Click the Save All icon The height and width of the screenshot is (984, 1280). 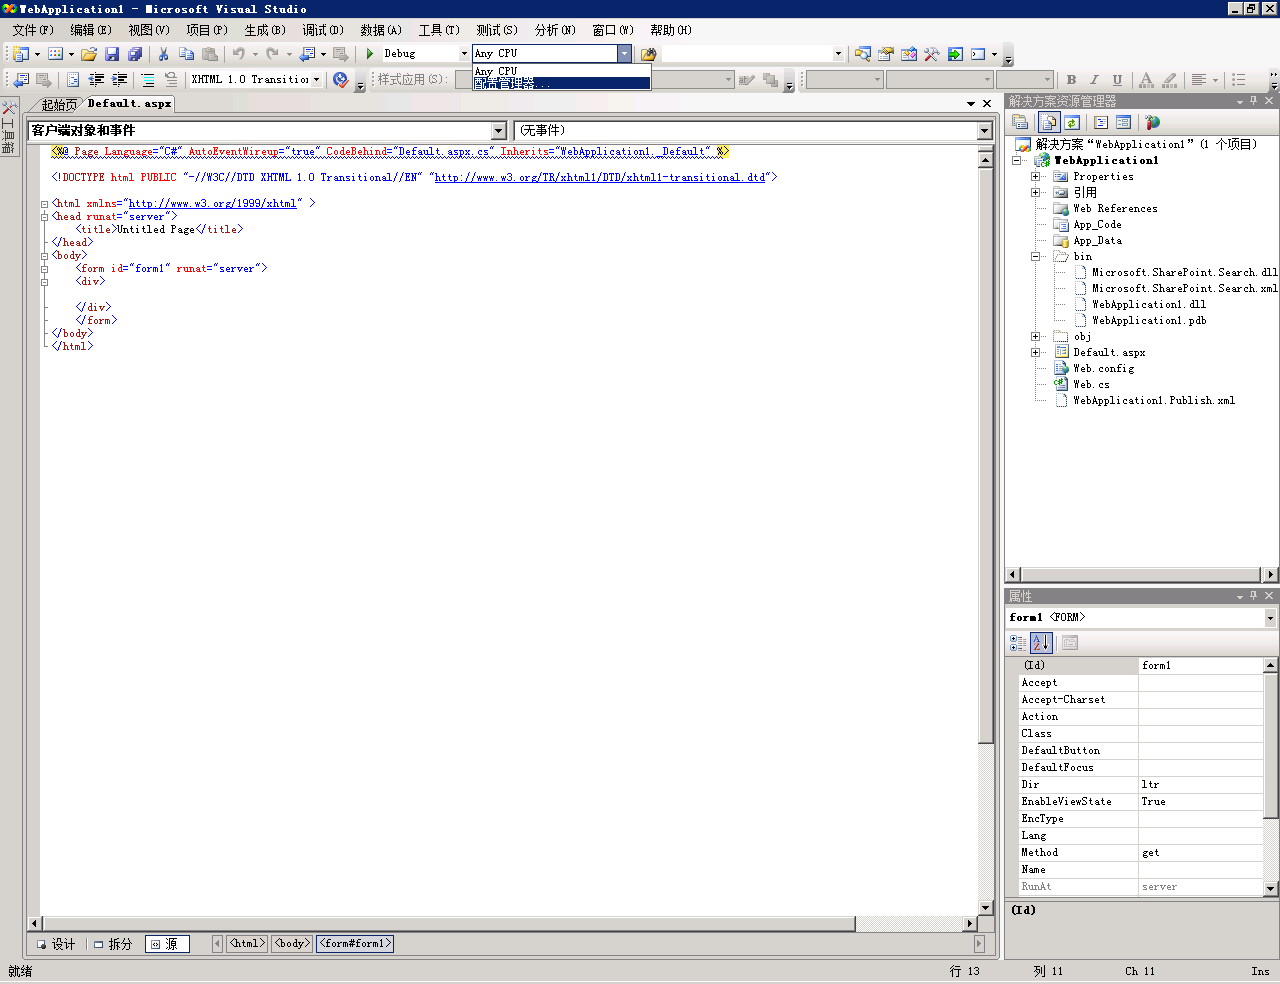[x=135, y=54]
